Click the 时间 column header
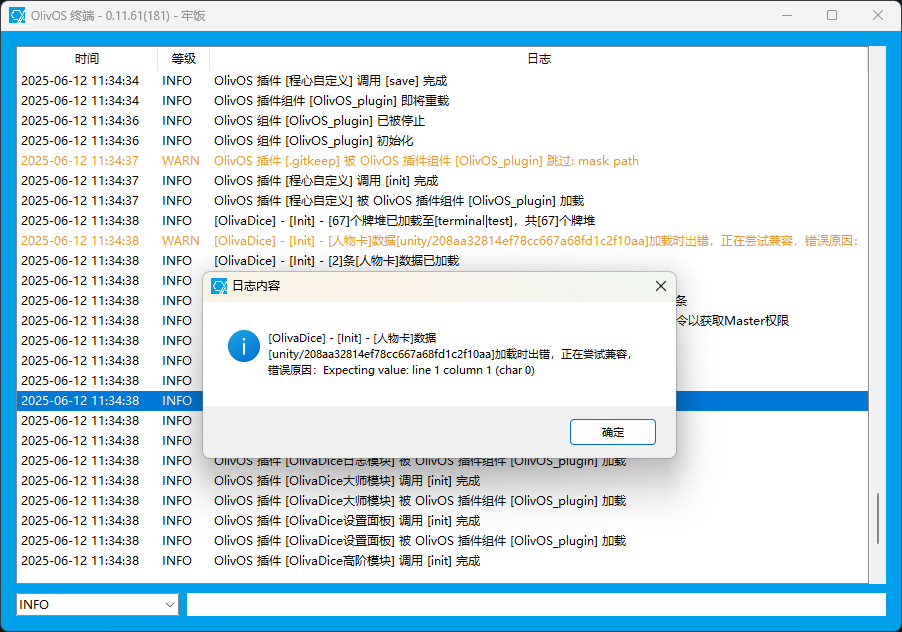The width and height of the screenshot is (902, 632). point(87,59)
